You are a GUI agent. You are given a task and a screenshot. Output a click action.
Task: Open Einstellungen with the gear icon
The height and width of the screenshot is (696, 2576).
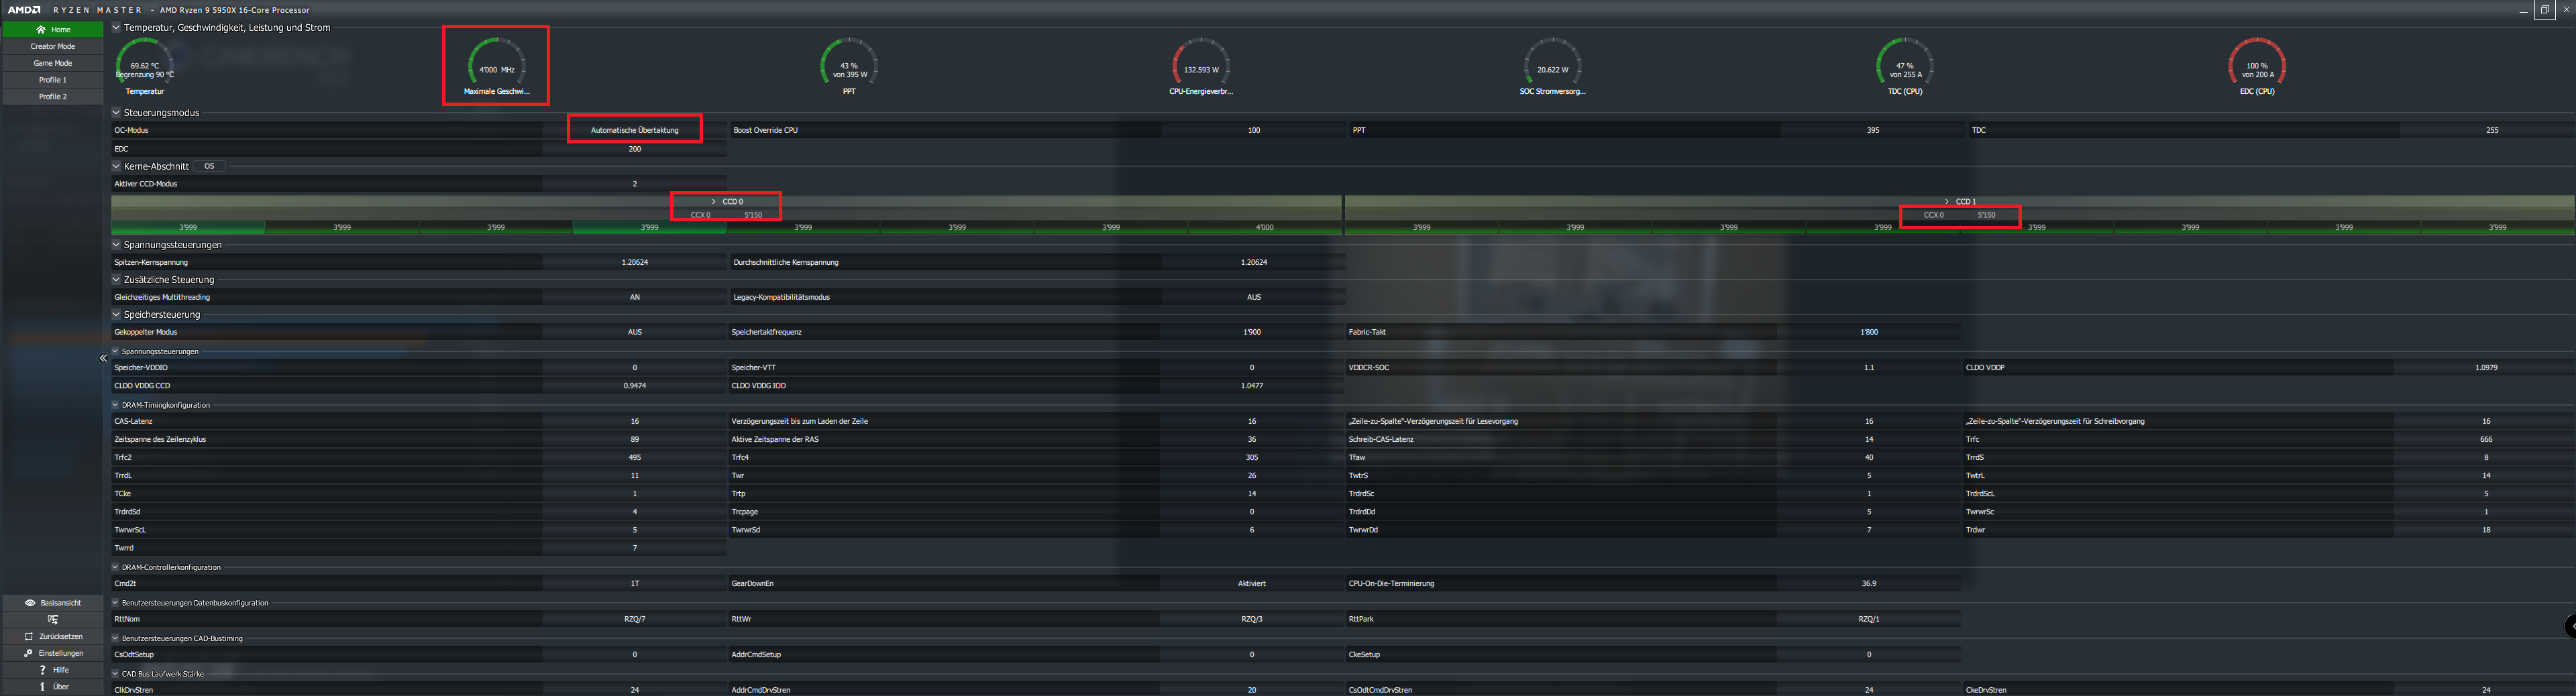[53, 653]
